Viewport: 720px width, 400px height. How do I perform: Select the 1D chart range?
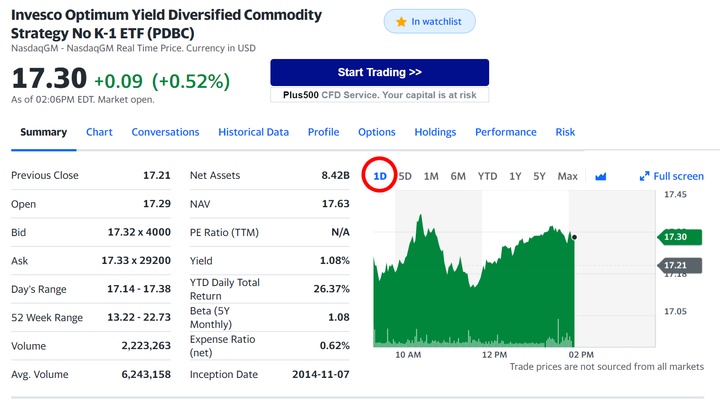click(x=380, y=176)
